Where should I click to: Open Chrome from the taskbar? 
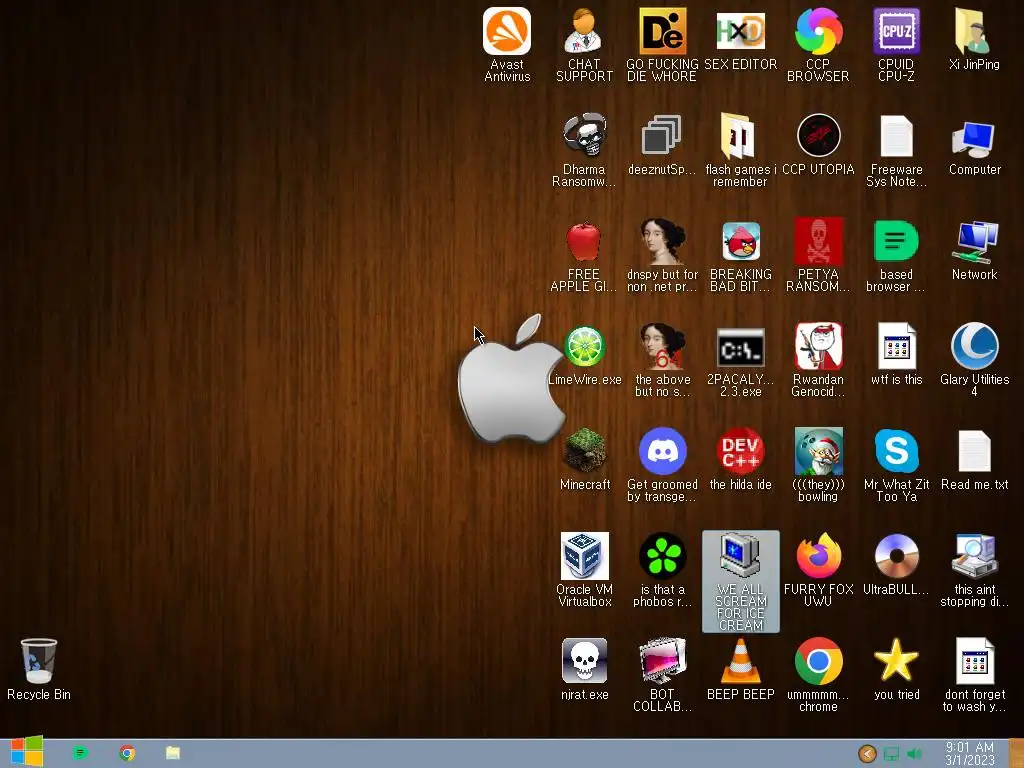(x=127, y=753)
